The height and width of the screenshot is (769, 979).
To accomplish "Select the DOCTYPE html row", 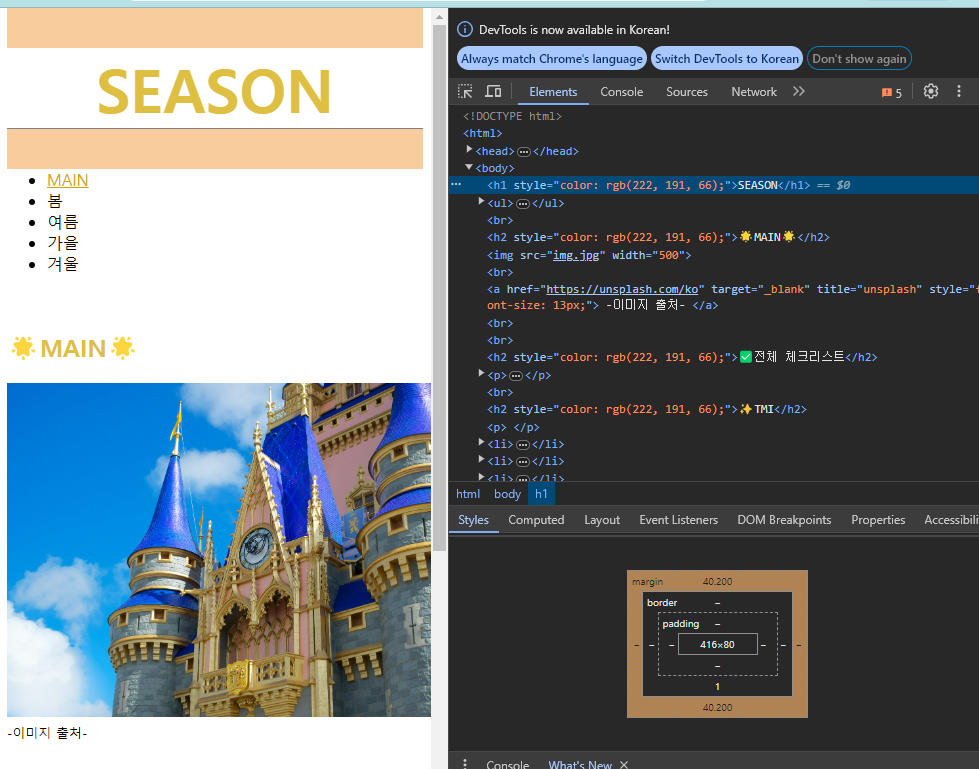I will [512, 116].
